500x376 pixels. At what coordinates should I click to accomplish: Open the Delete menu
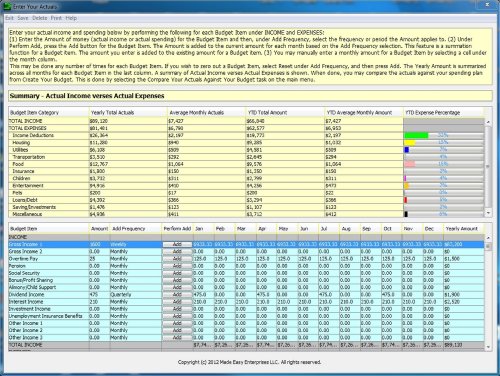39,18
